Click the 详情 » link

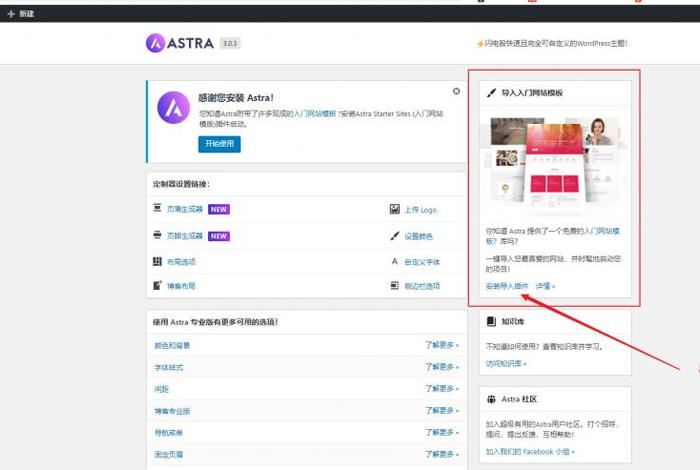click(546, 286)
